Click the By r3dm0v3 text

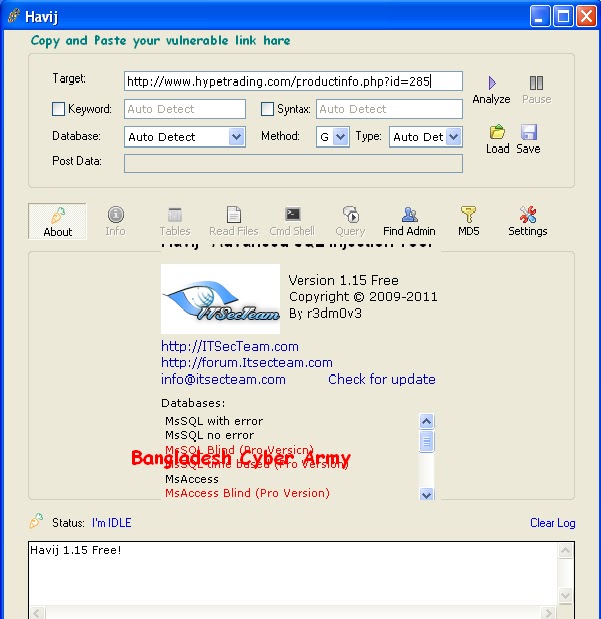(325, 313)
